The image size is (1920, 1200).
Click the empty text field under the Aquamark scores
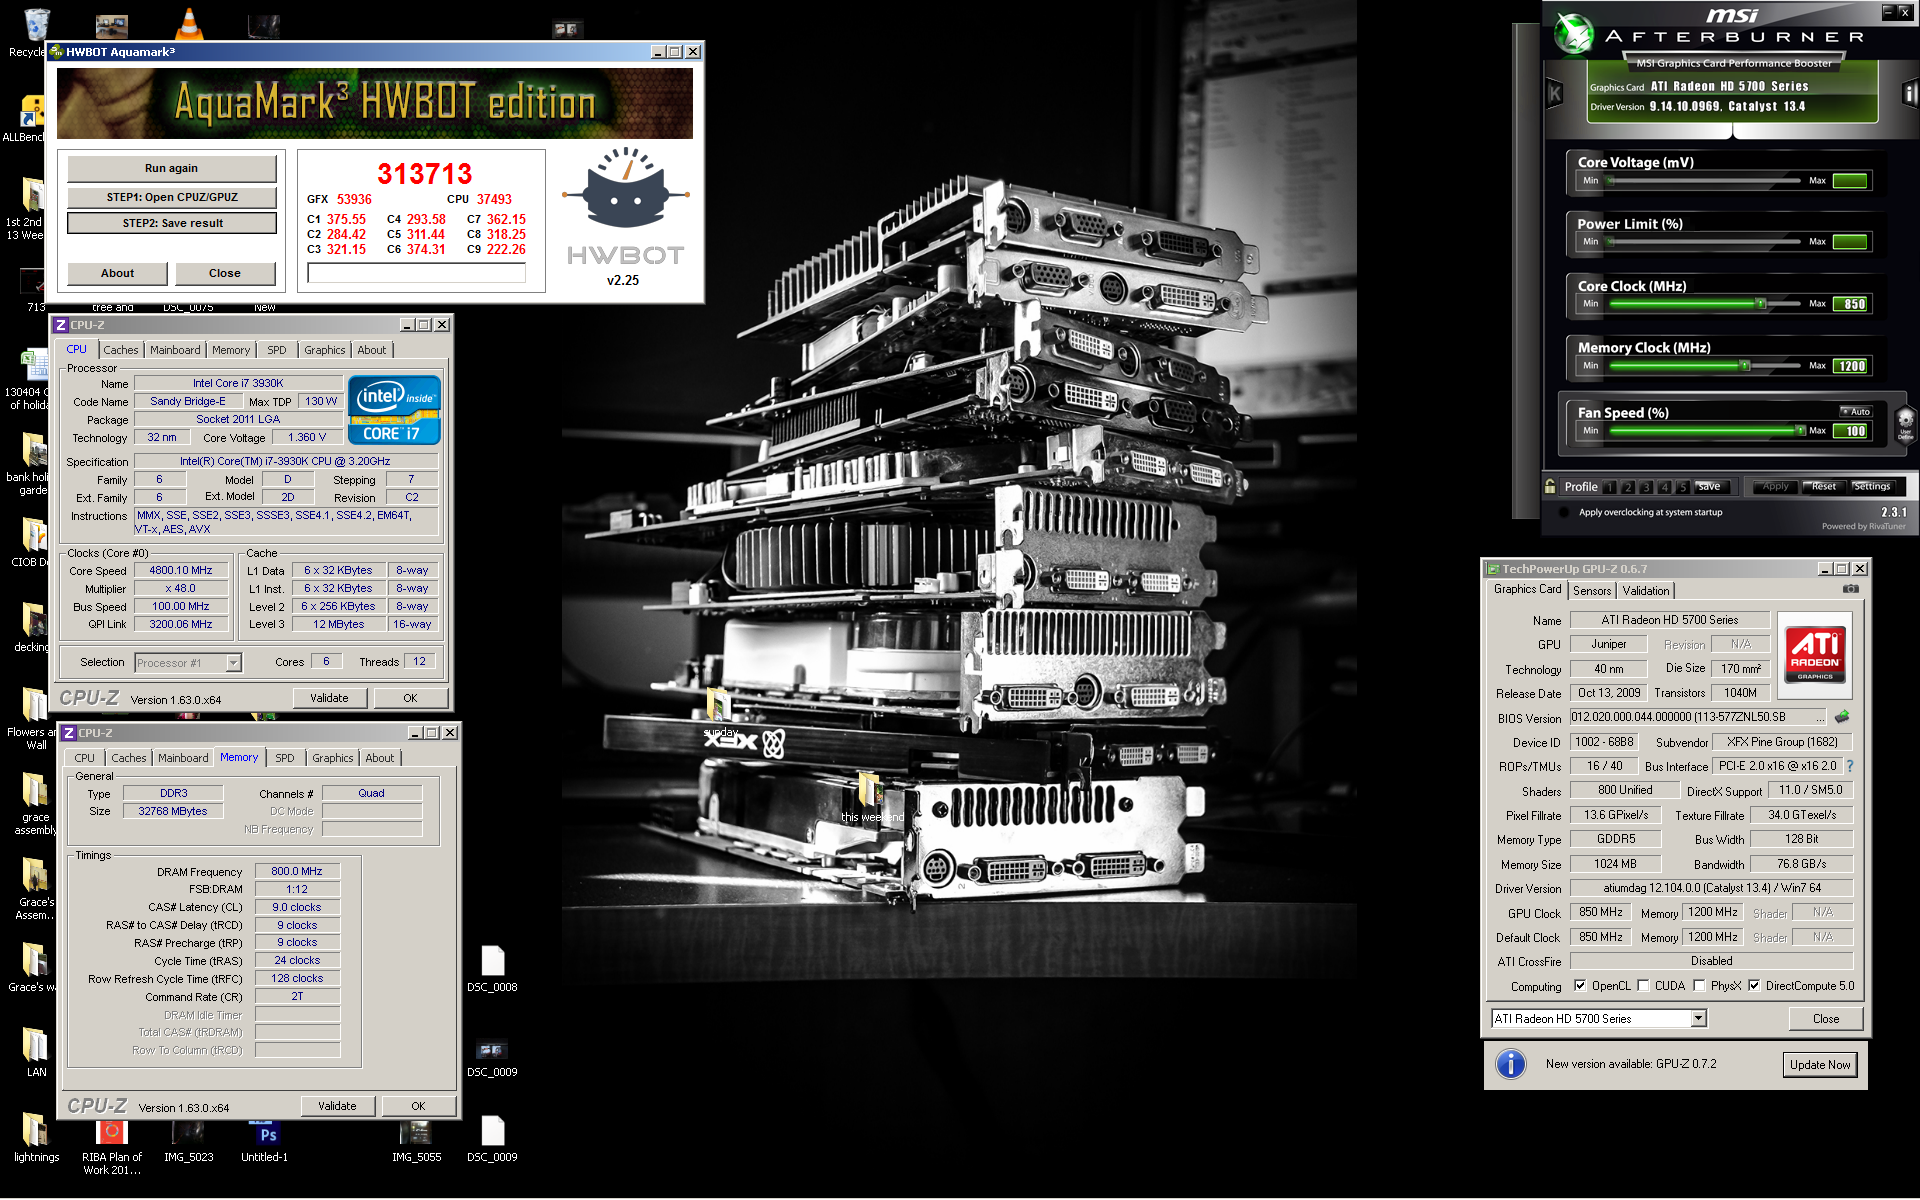pyautogui.click(x=417, y=272)
